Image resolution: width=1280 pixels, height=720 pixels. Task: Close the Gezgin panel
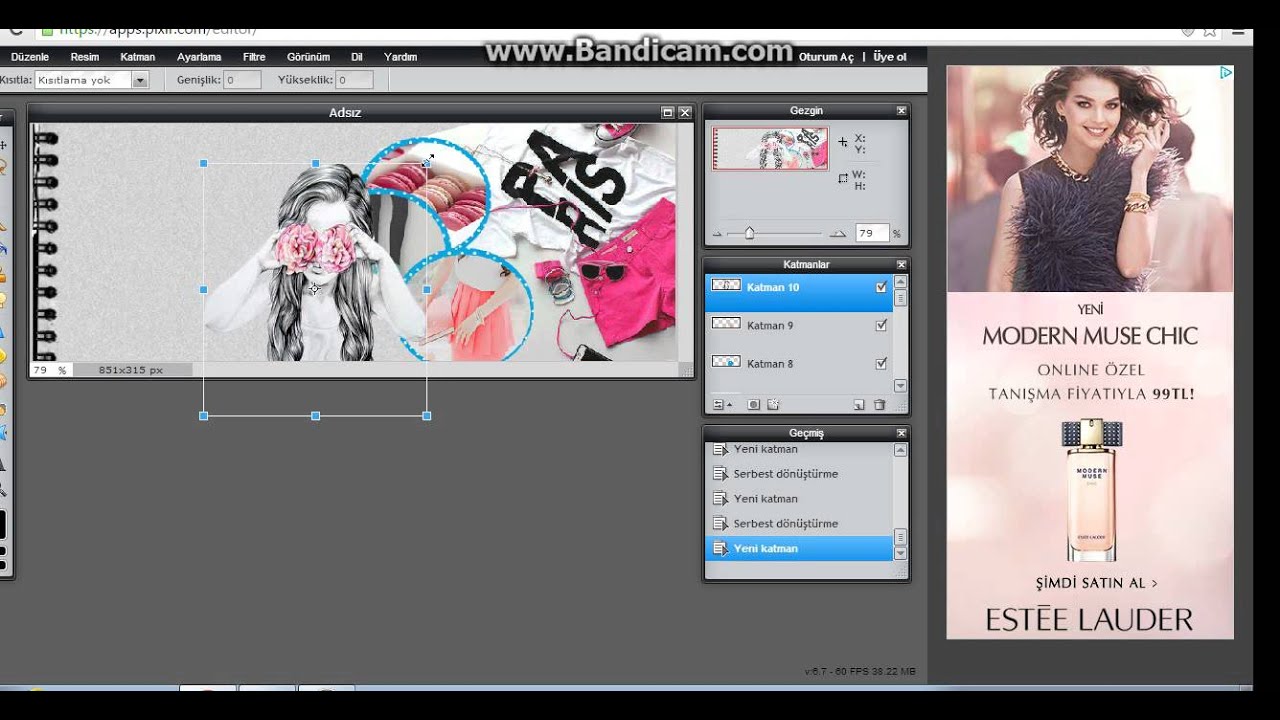pos(901,111)
